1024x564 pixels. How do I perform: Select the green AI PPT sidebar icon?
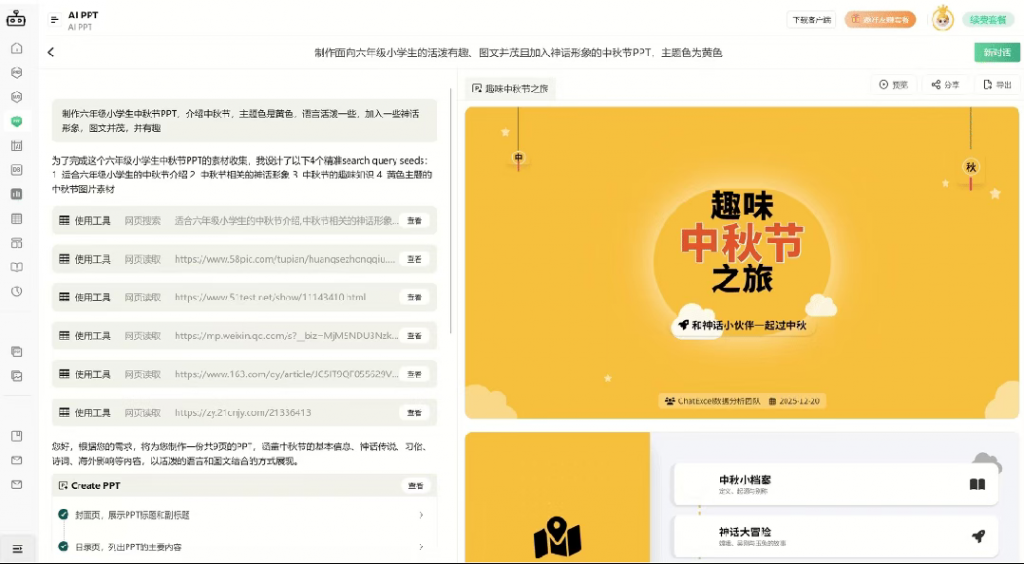pyautogui.click(x=17, y=121)
